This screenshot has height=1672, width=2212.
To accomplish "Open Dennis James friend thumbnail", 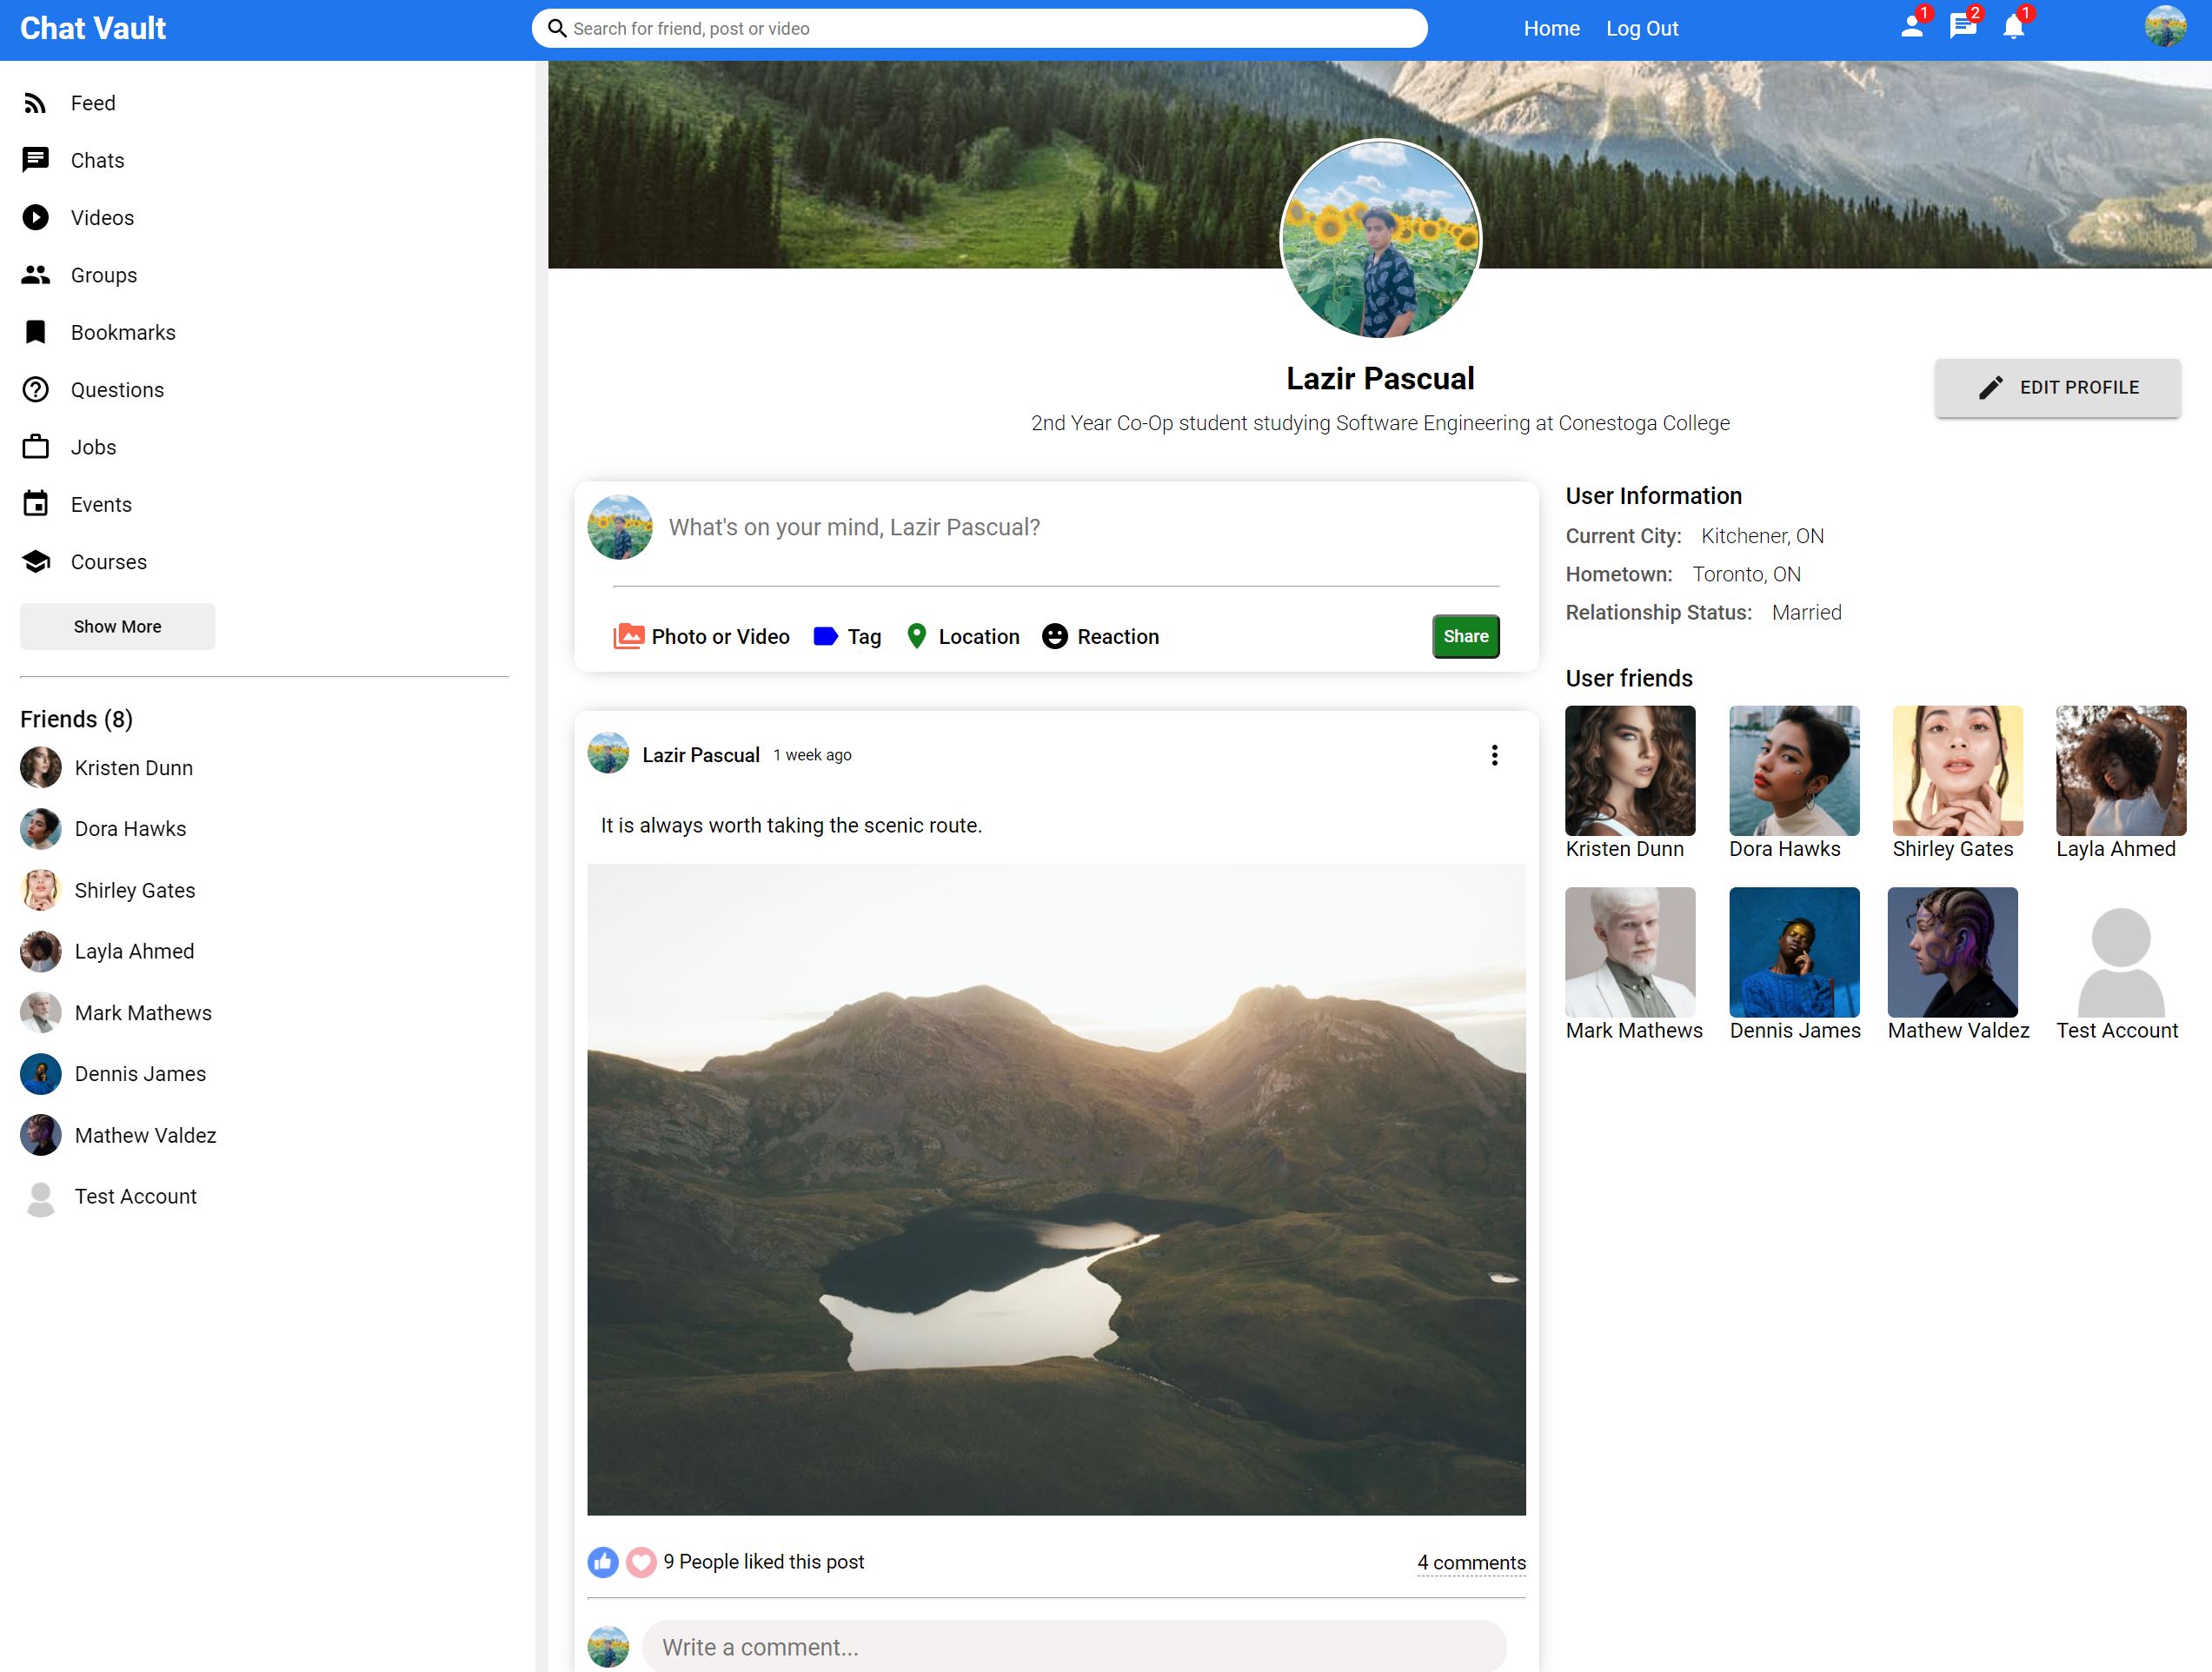I will pos(1794,951).
